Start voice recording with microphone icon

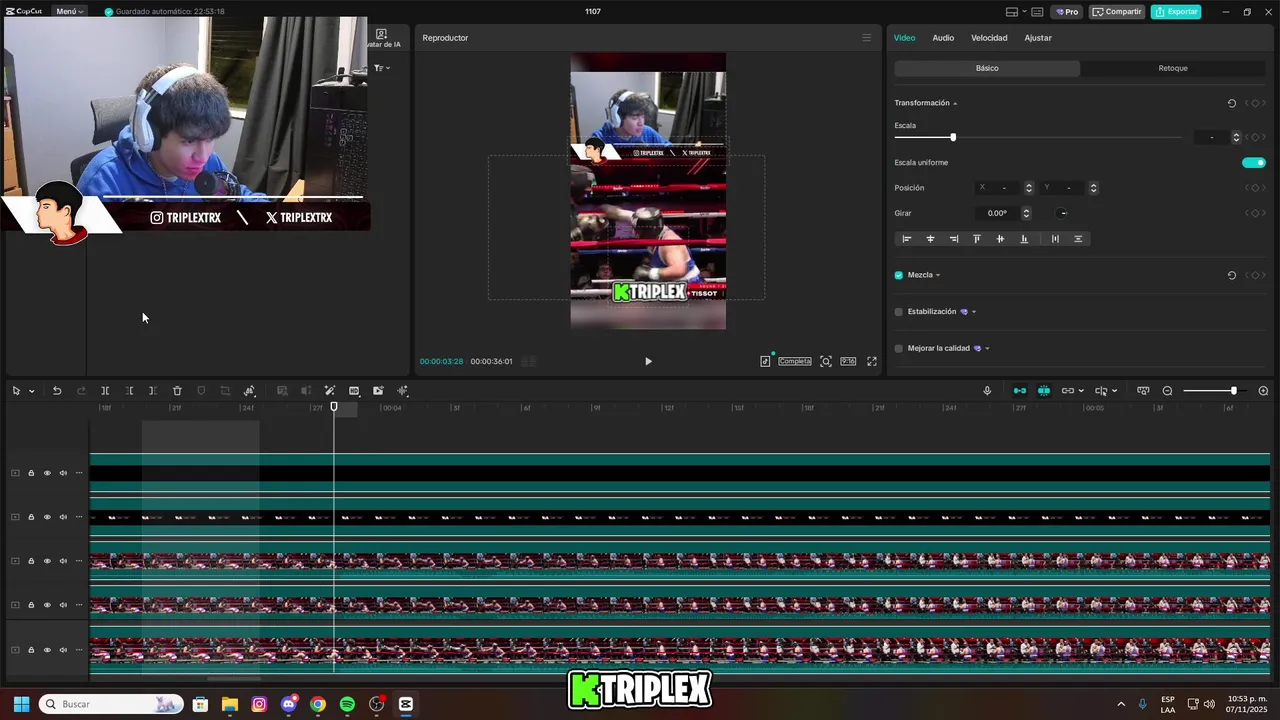pyautogui.click(x=987, y=391)
